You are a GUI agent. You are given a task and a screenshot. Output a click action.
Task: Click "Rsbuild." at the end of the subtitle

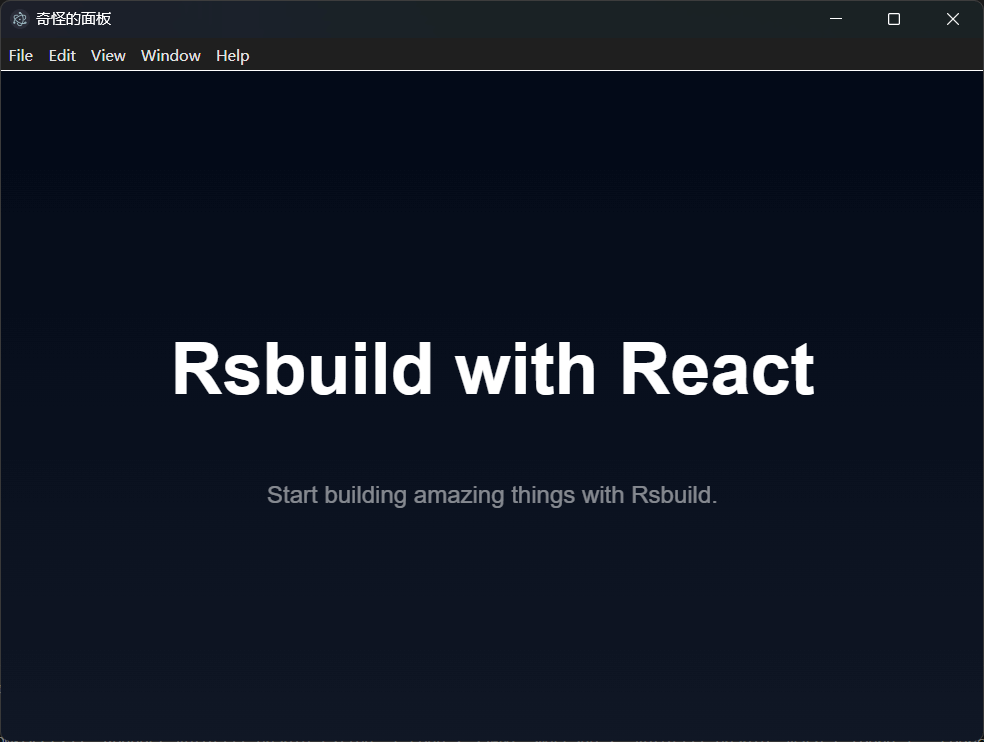pos(674,495)
